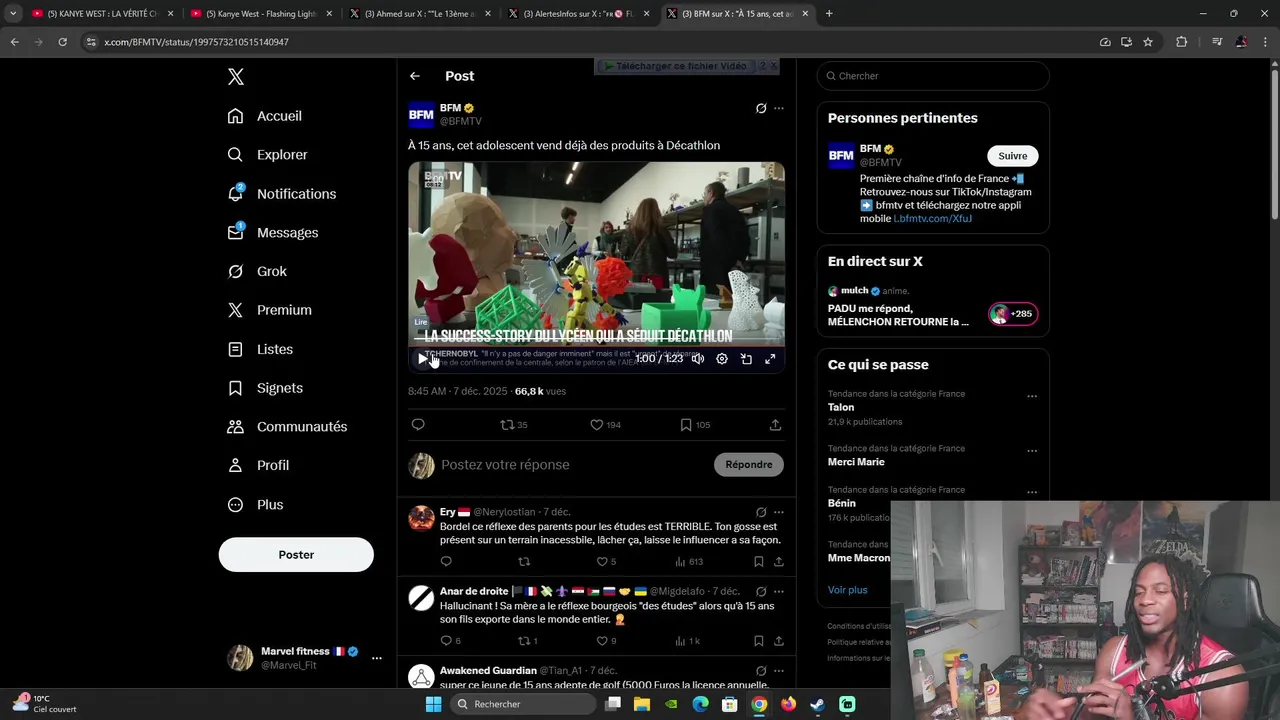Open options for the Merci Marie trend
1280x720 pixels.
pos(1032,451)
